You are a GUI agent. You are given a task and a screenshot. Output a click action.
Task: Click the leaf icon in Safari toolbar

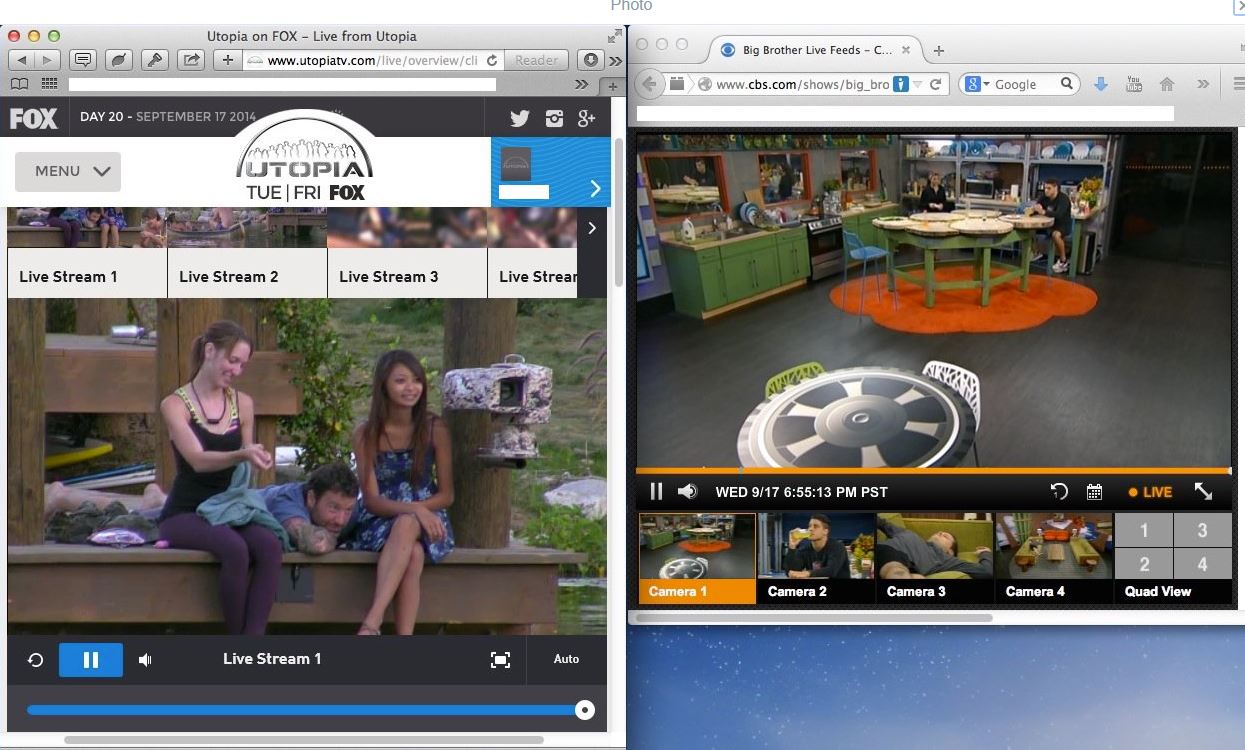[119, 60]
